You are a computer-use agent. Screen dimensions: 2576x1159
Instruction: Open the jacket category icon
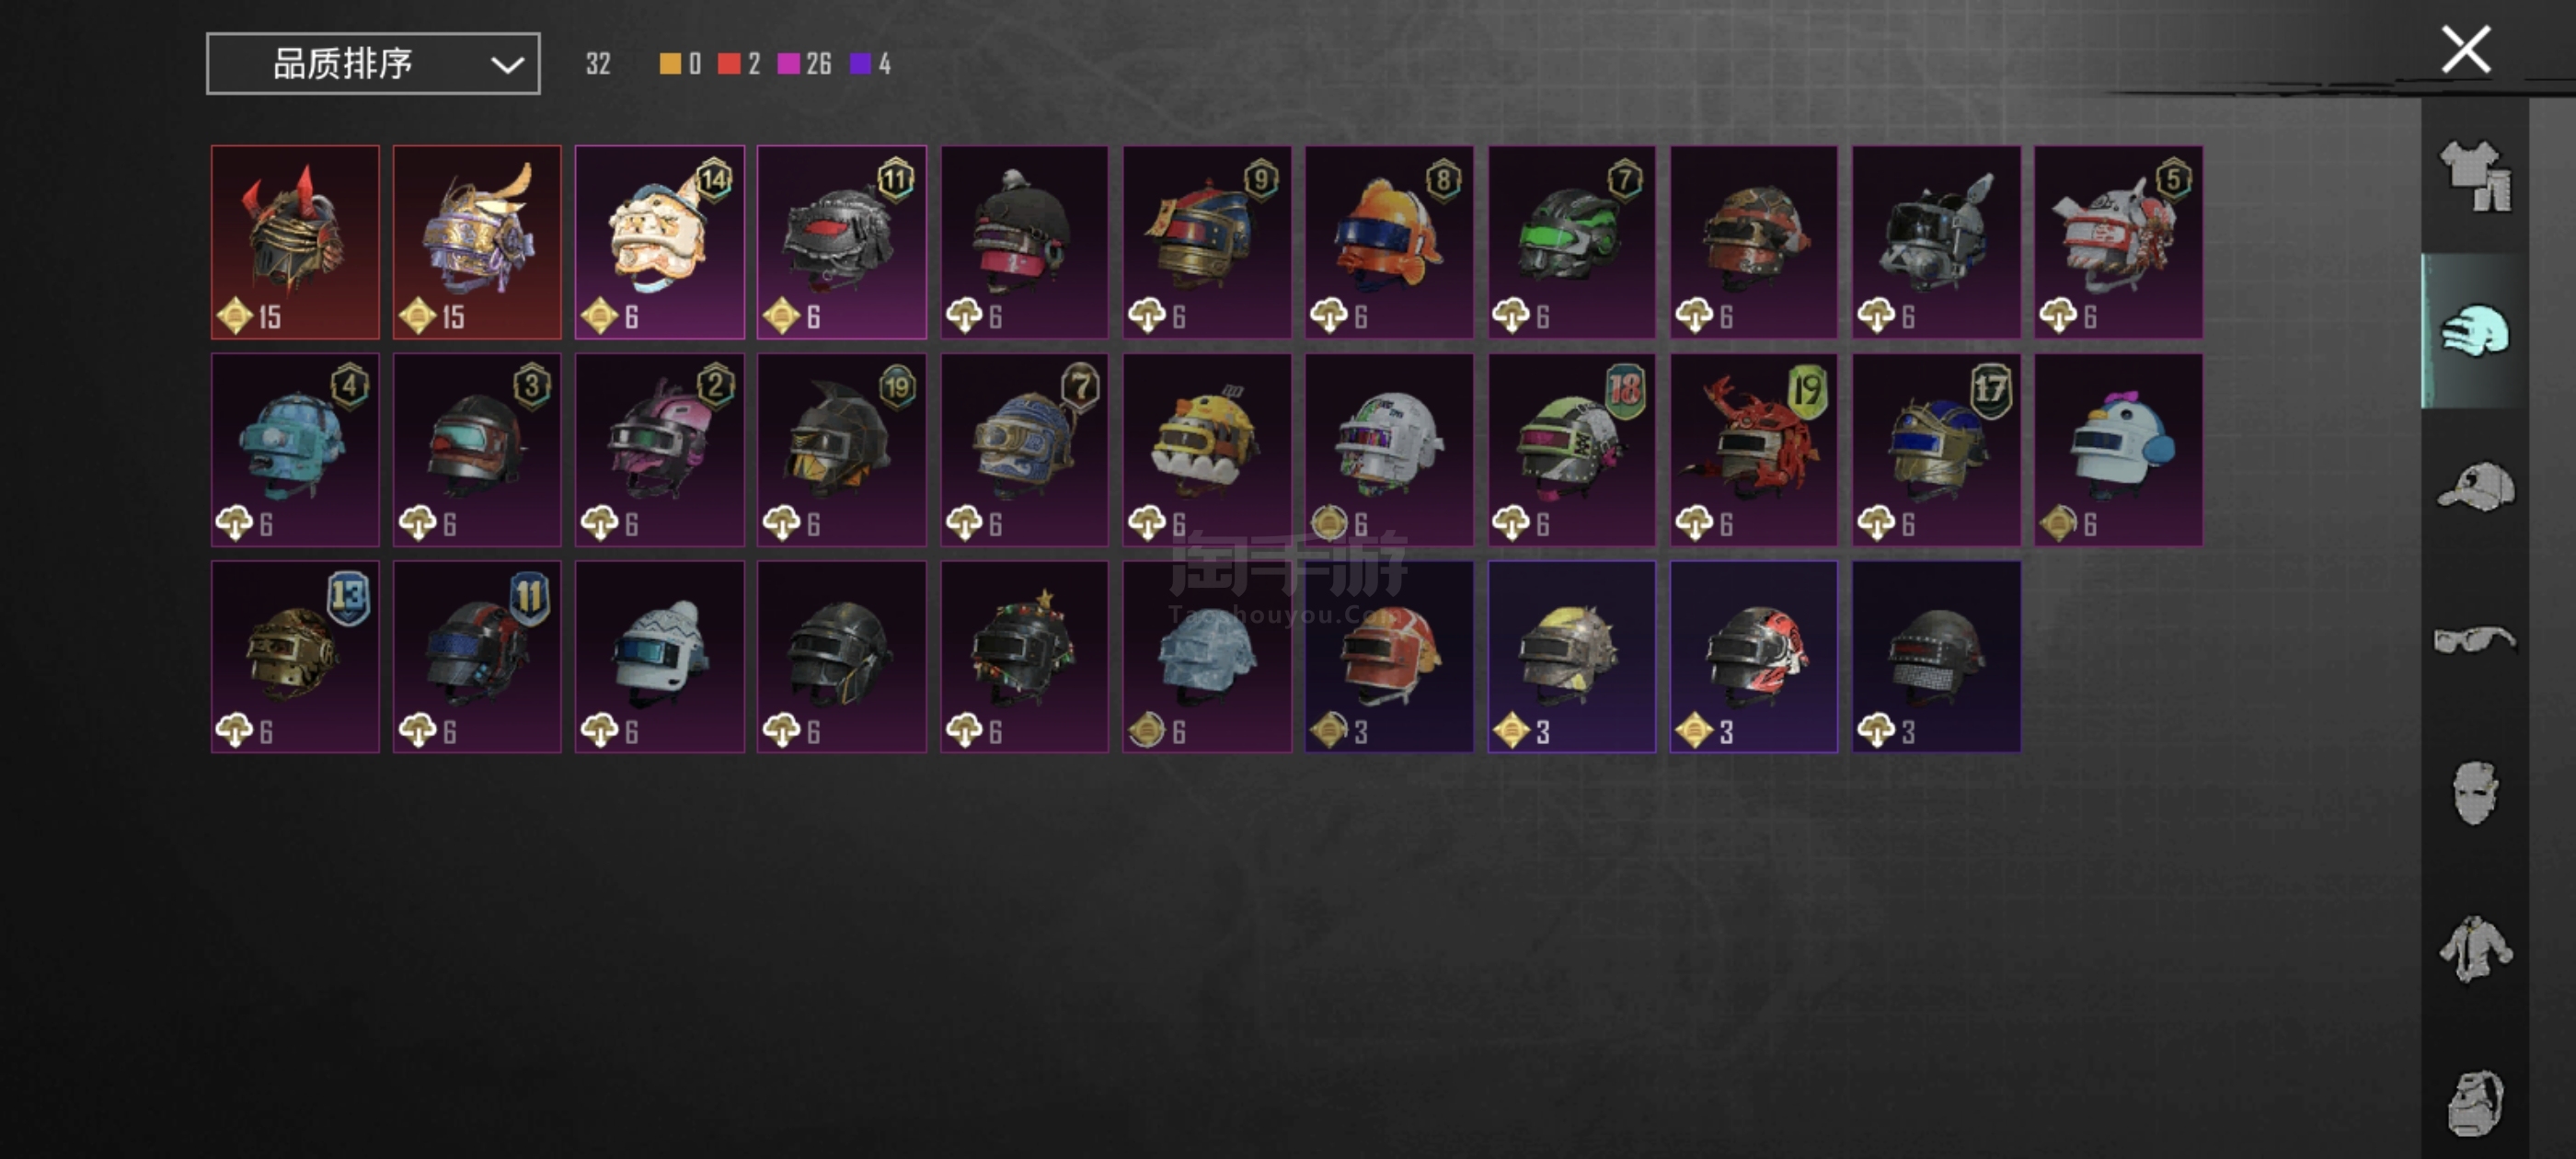point(2474,948)
